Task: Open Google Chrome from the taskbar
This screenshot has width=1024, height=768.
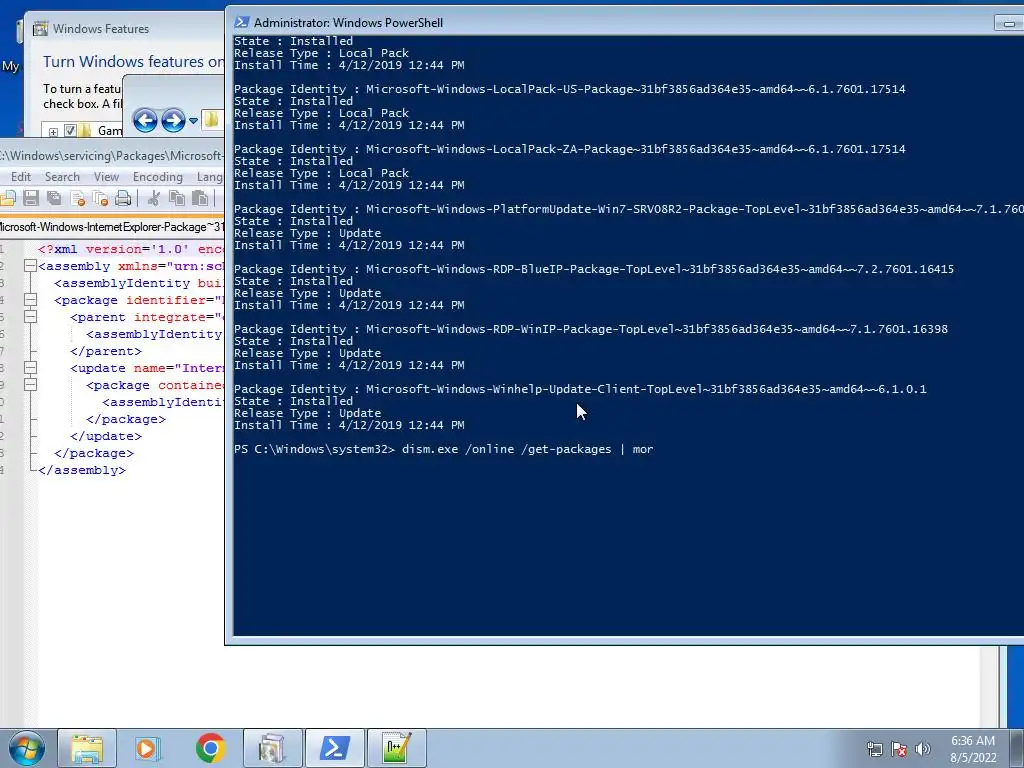Action: pyautogui.click(x=210, y=748)
